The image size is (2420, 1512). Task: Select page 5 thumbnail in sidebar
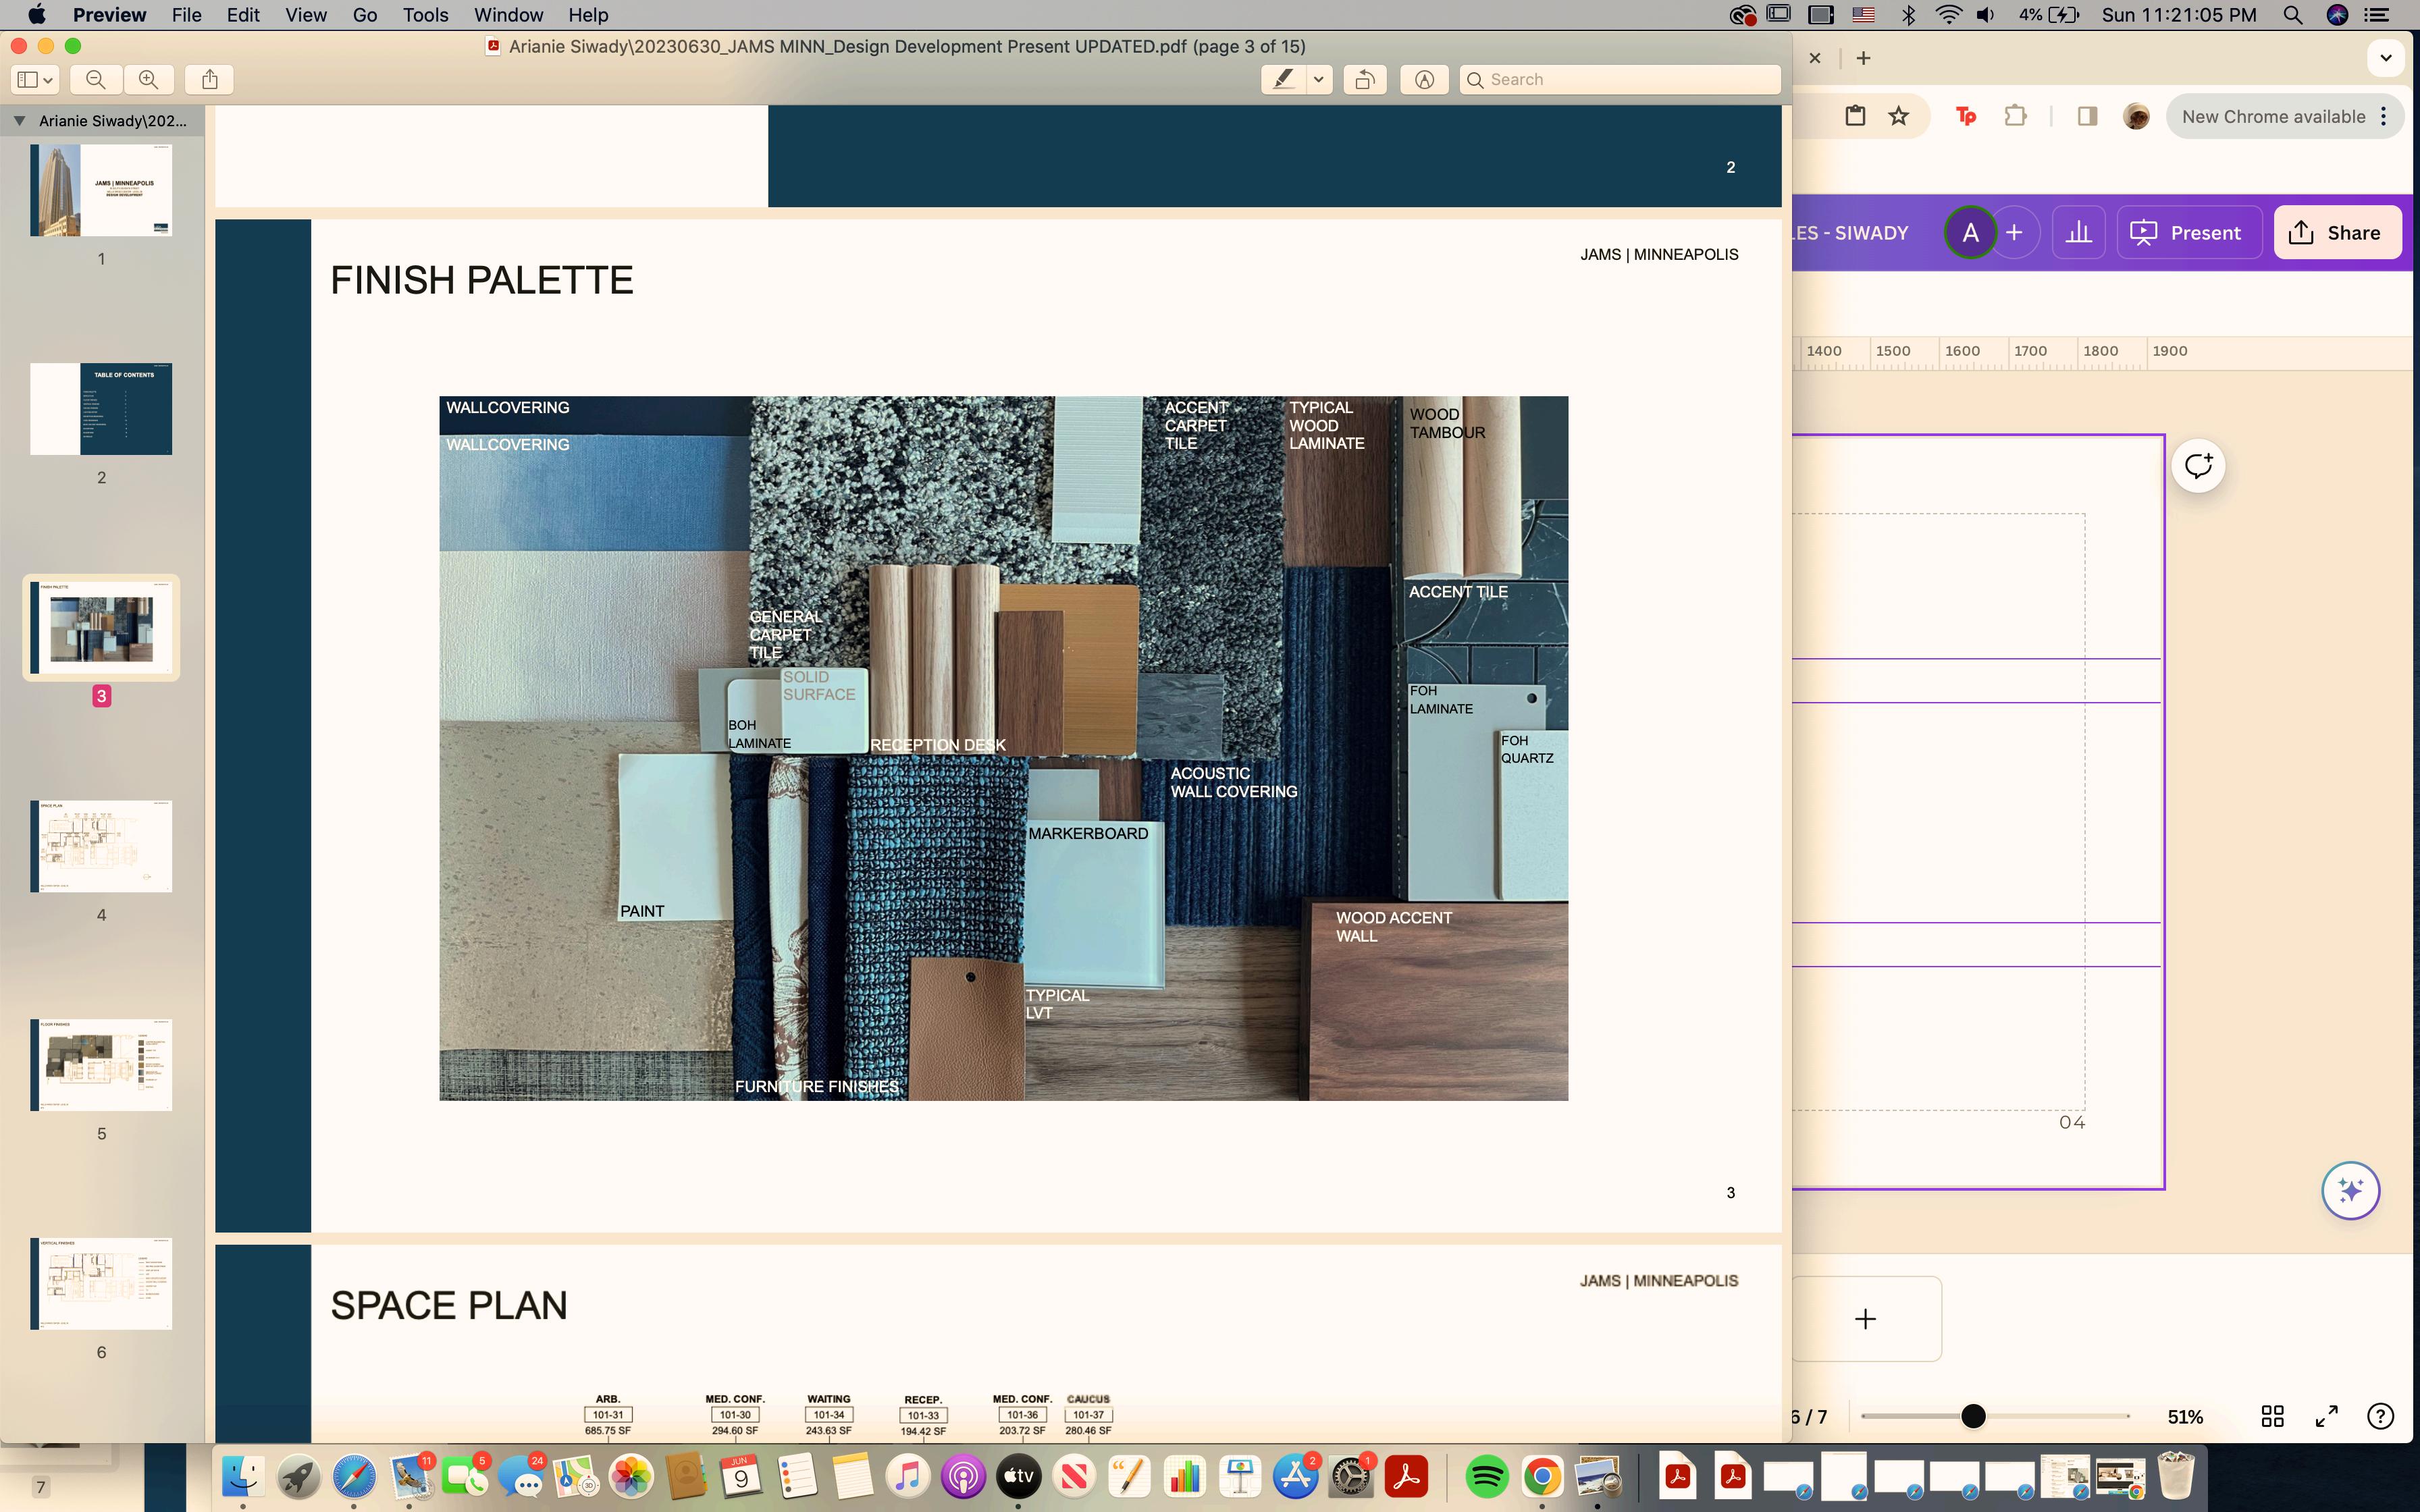pyautogui.click(x=101, y=1065)
